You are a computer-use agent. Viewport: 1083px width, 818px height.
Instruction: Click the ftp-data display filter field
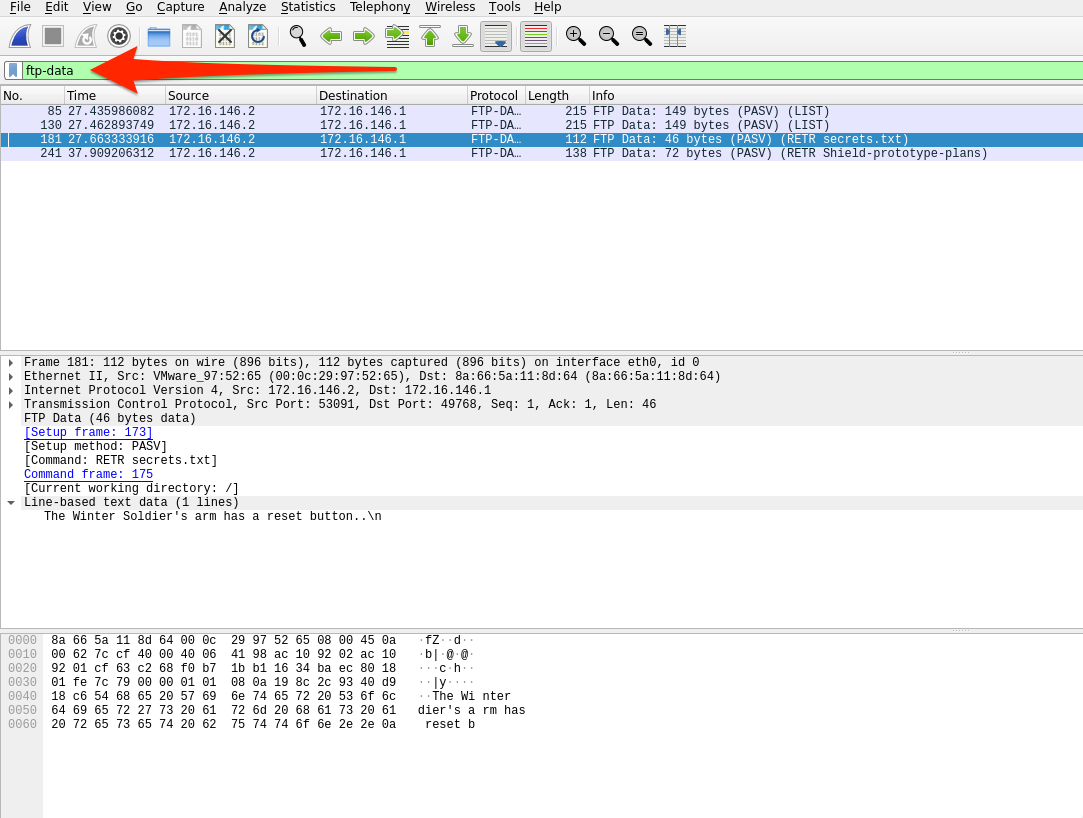(500, 70)
